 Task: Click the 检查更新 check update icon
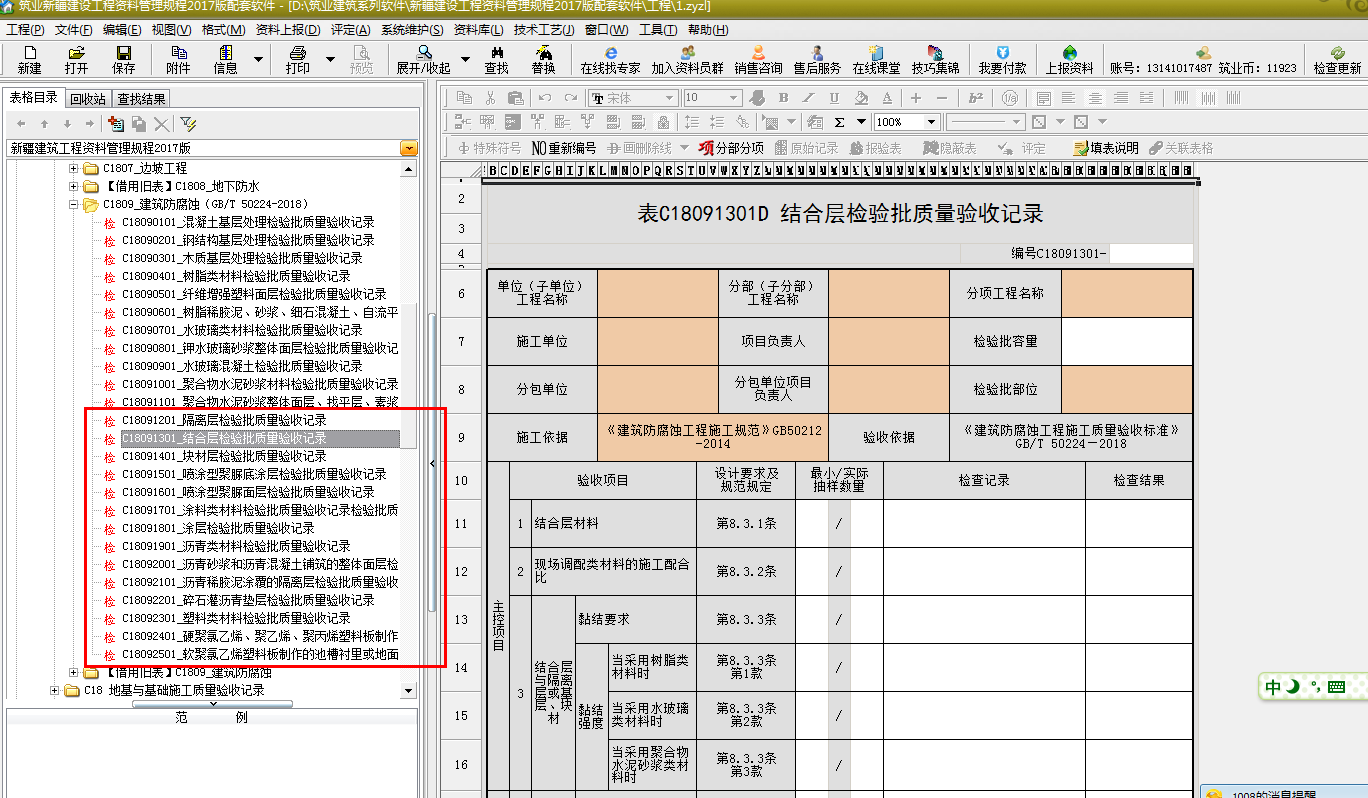(x=1337, y=59)
